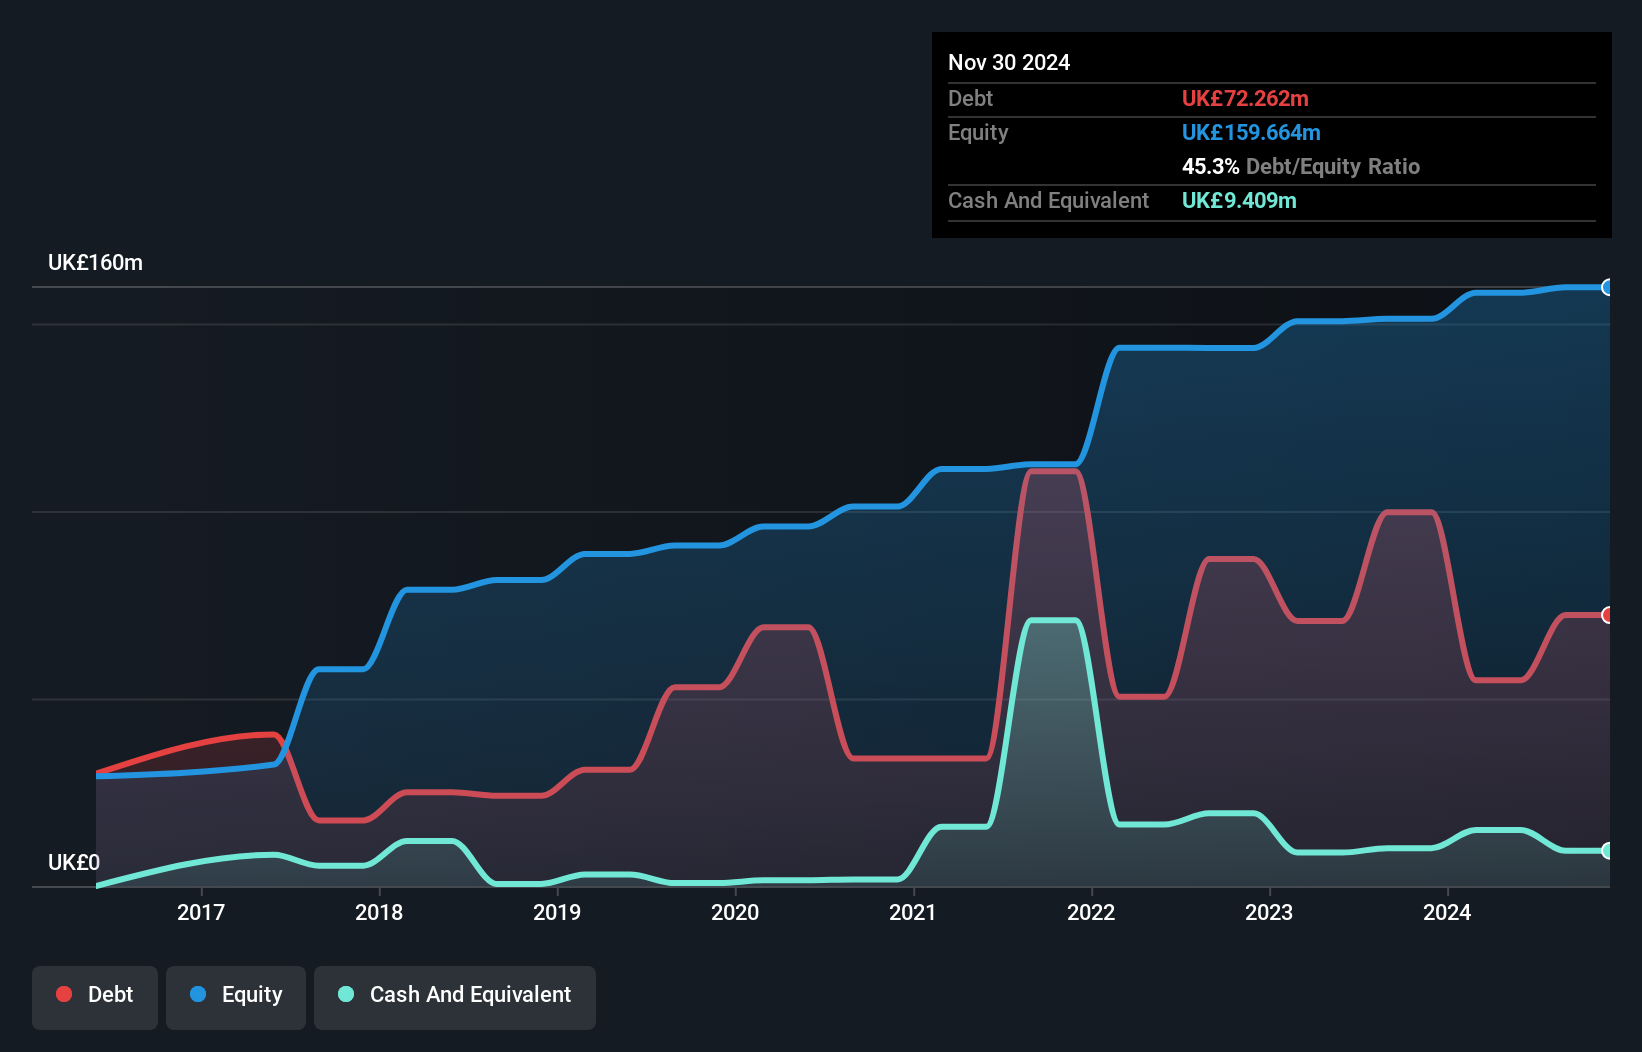
Task: Click the 2023 x-axis label
Action: (x=1269, y=912)
